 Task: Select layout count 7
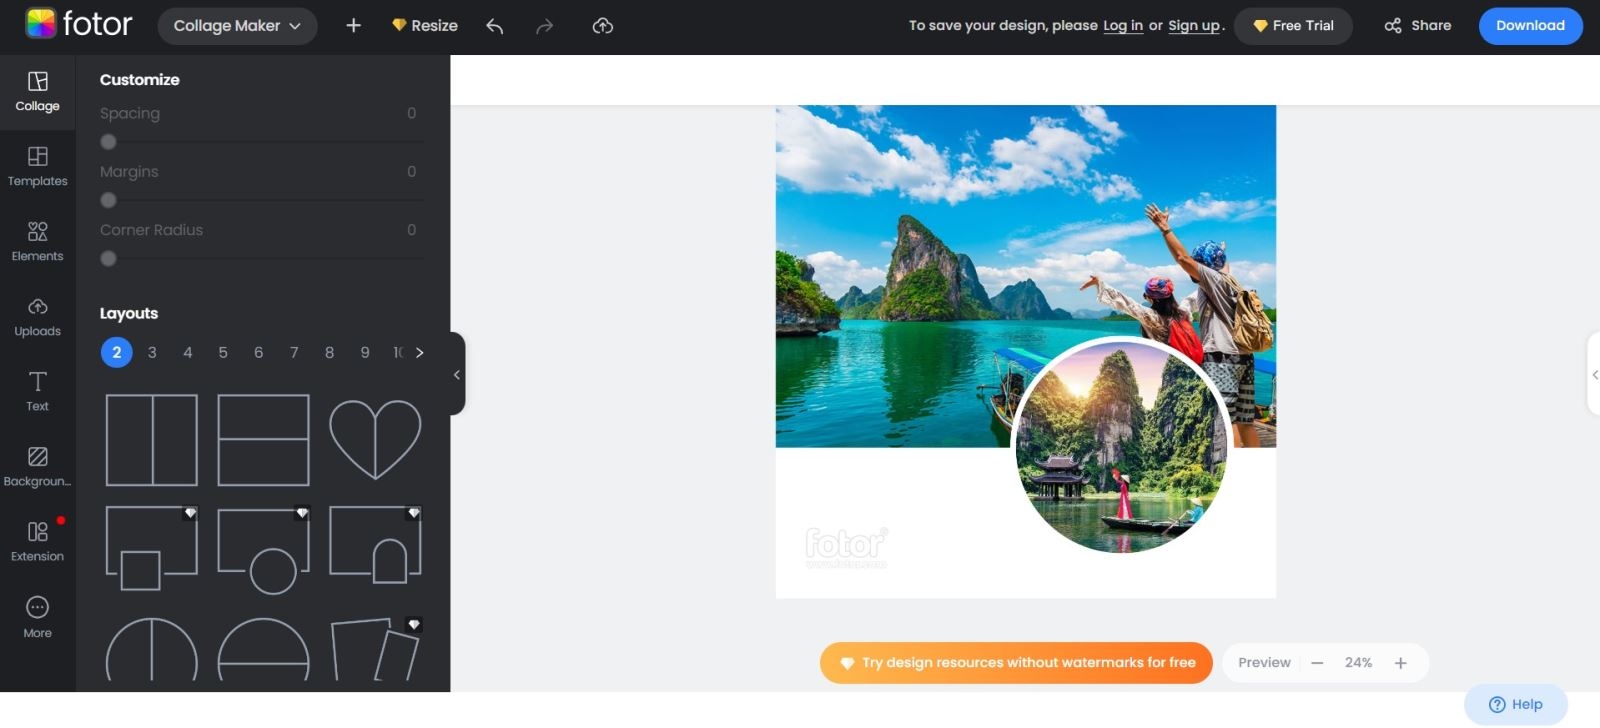pos(294,352)
